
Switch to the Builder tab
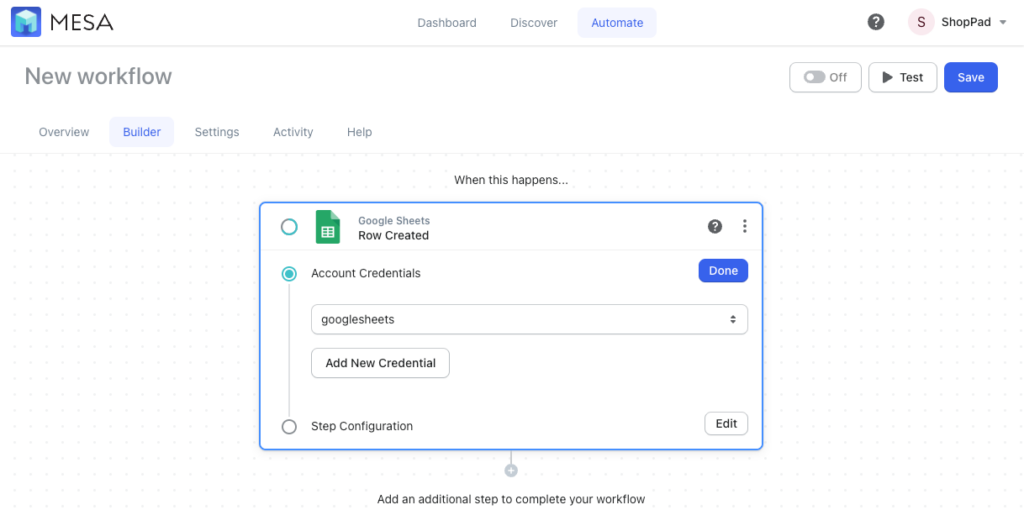pos(142,132)
